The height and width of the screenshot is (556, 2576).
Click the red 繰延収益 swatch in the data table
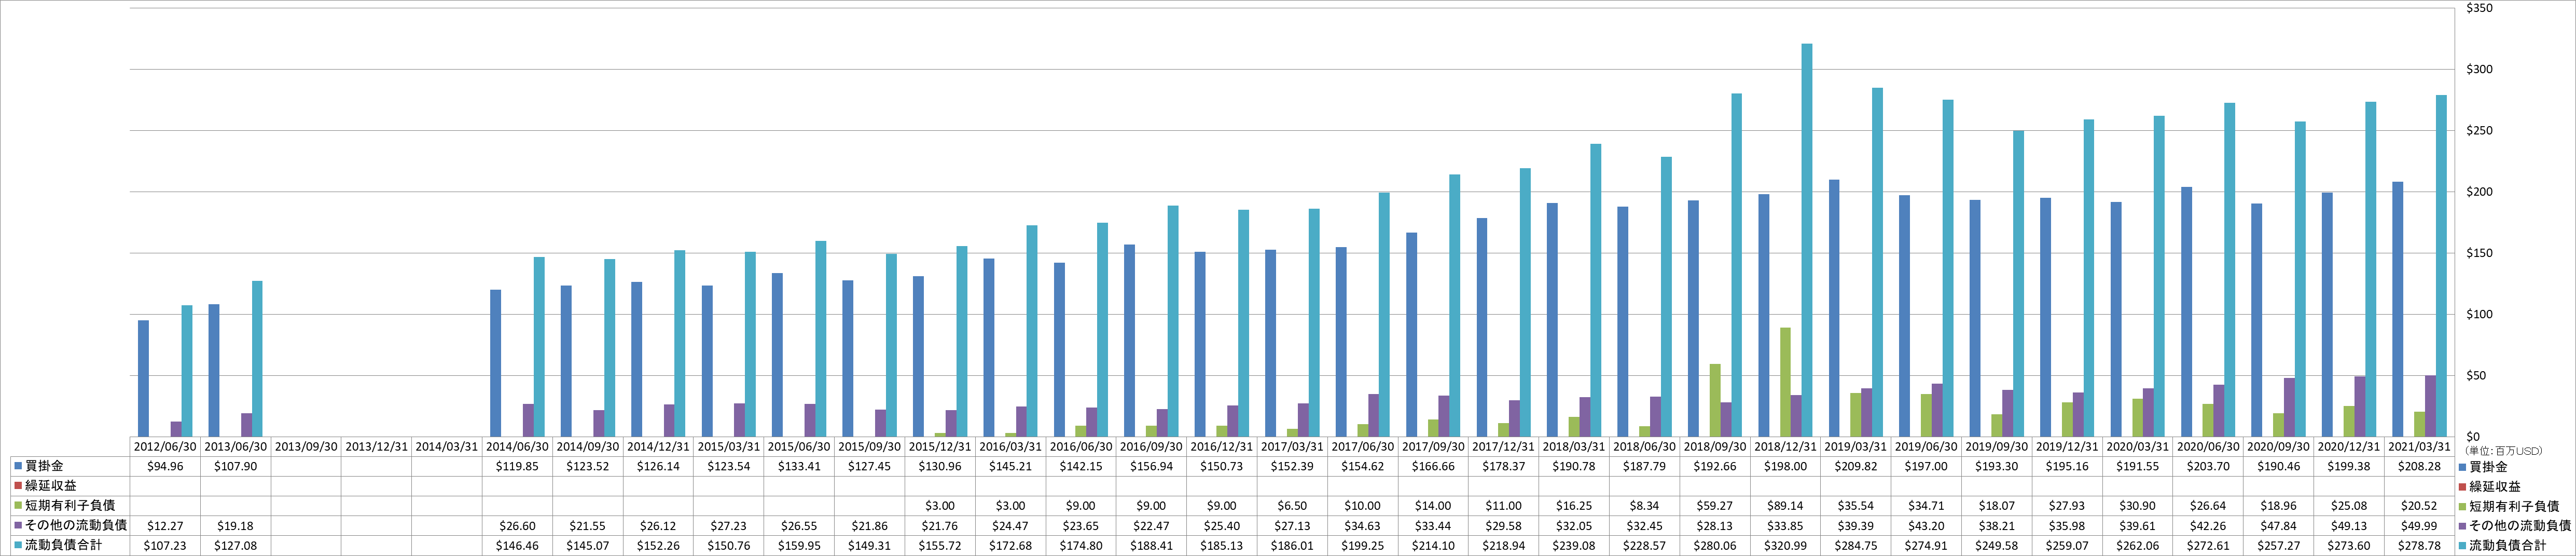click(18, 486)
